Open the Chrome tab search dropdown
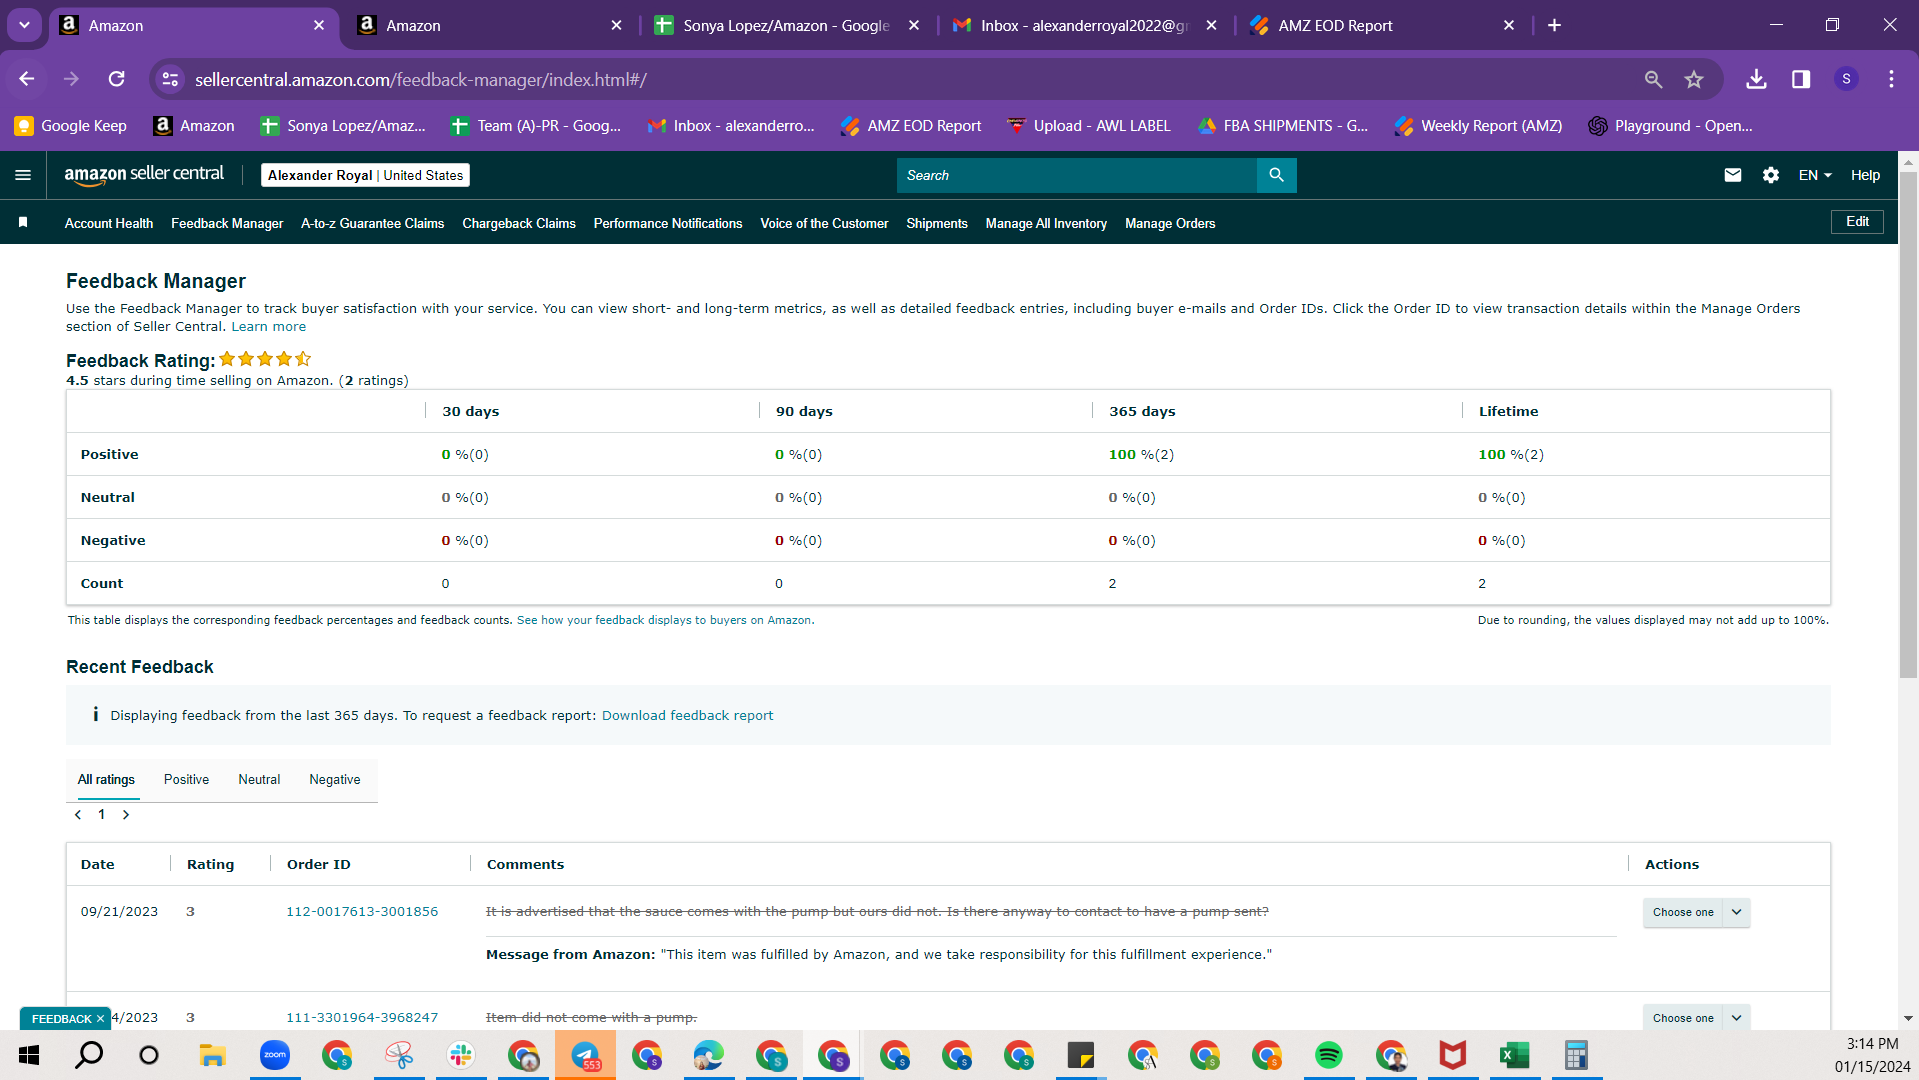The height and width of the screenshot is (1080, 1919). point(24,25)
